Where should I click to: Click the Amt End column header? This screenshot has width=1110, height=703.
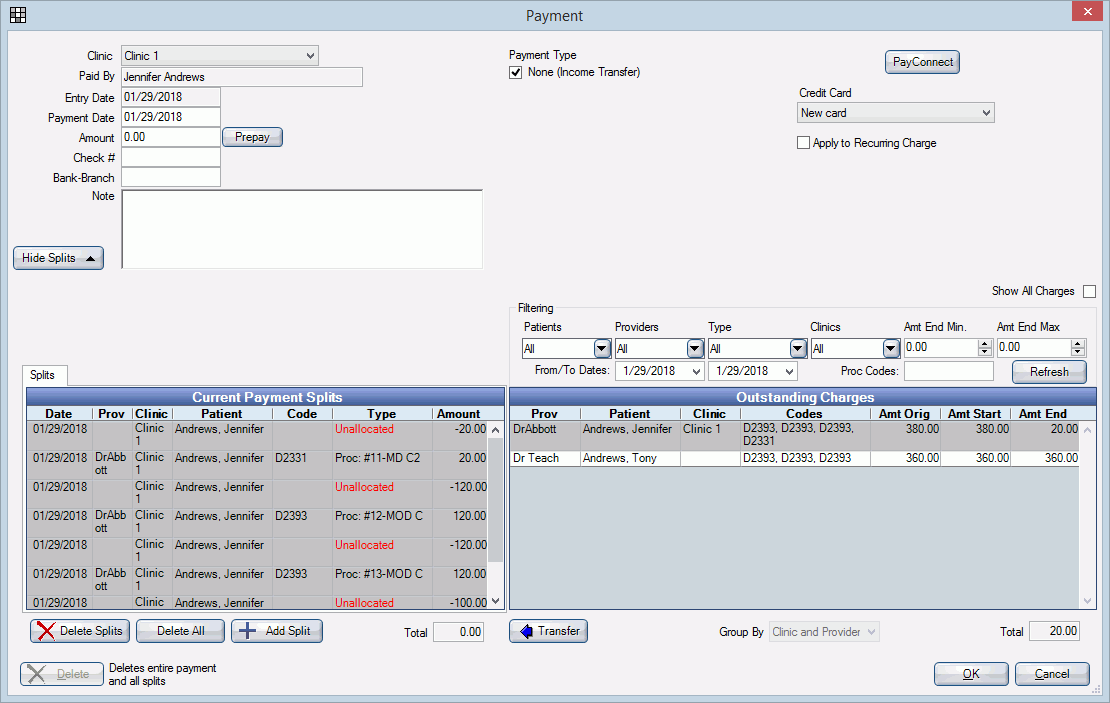coord(1043,414)
